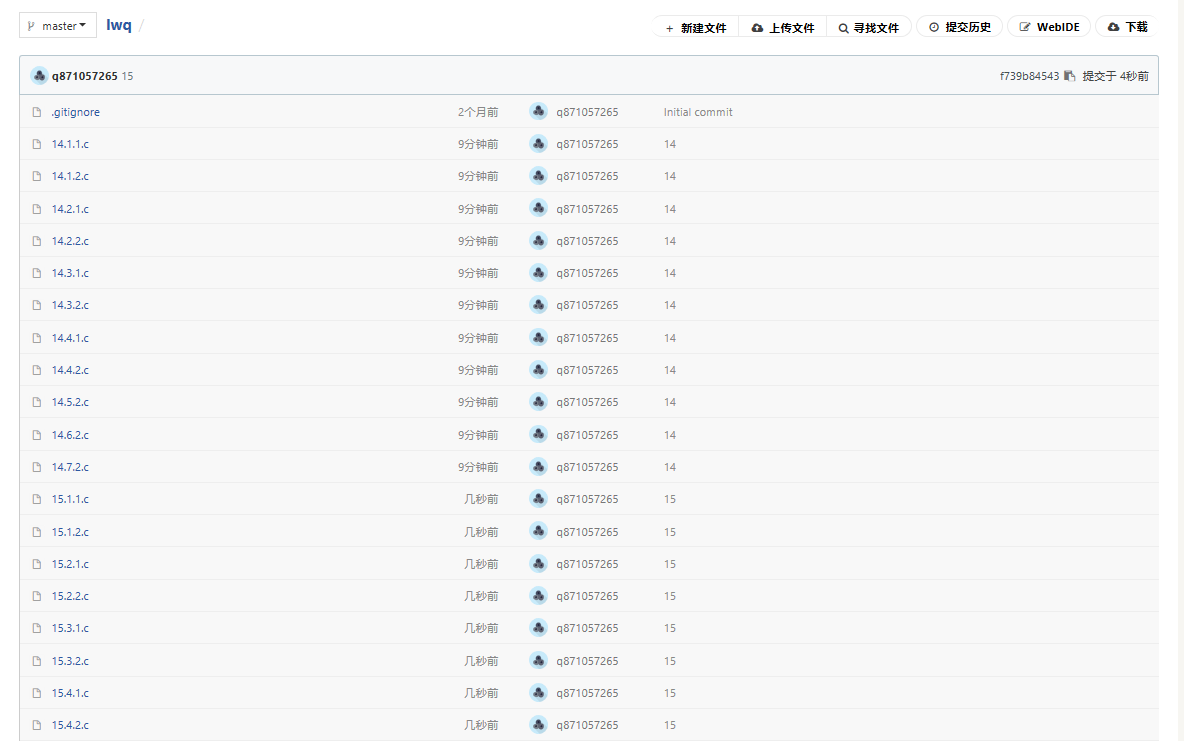Open commit message 15 in 15.1.1.c row
The image size is (1184, 741).
pos(670,499)
